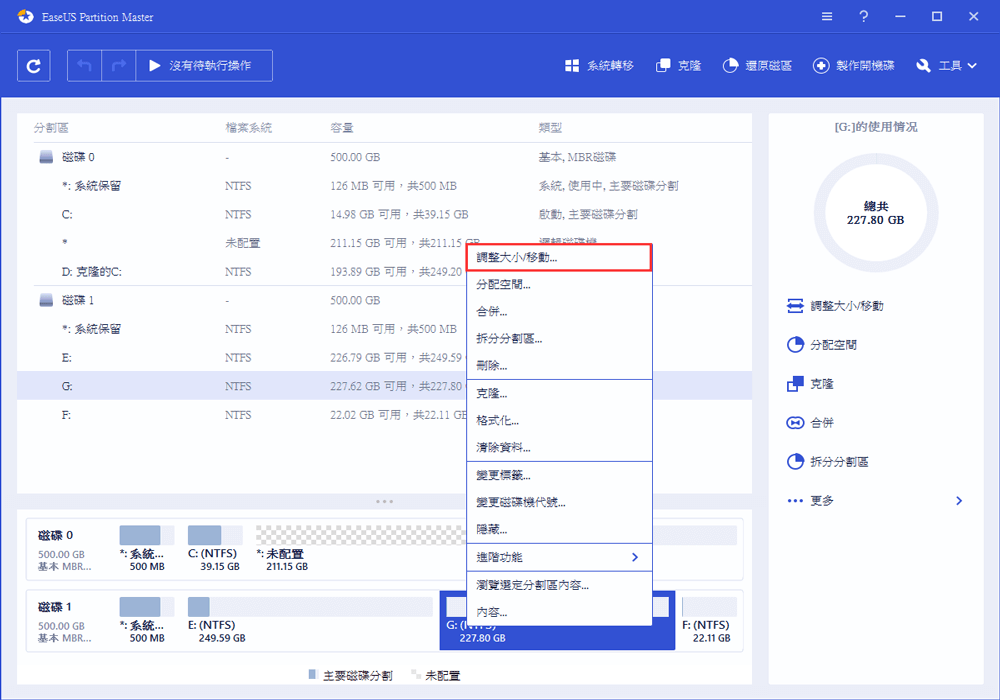Run pending operations with 沒有待執行操作
The image size is (1000, 700).
click(204, 66)
